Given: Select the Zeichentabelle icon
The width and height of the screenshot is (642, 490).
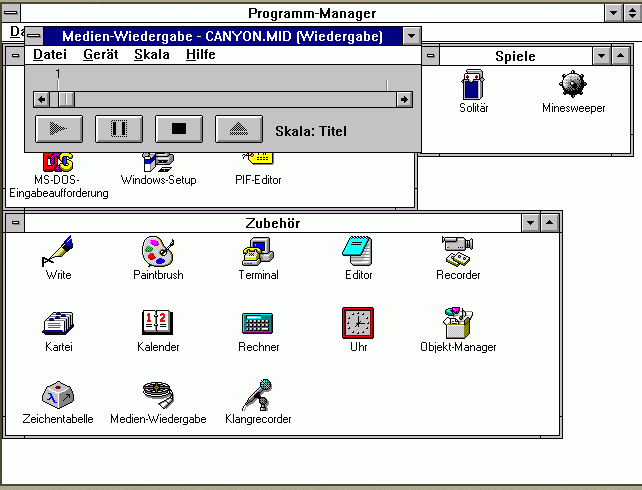Looking at the screenshot, I should click(58, 395).
